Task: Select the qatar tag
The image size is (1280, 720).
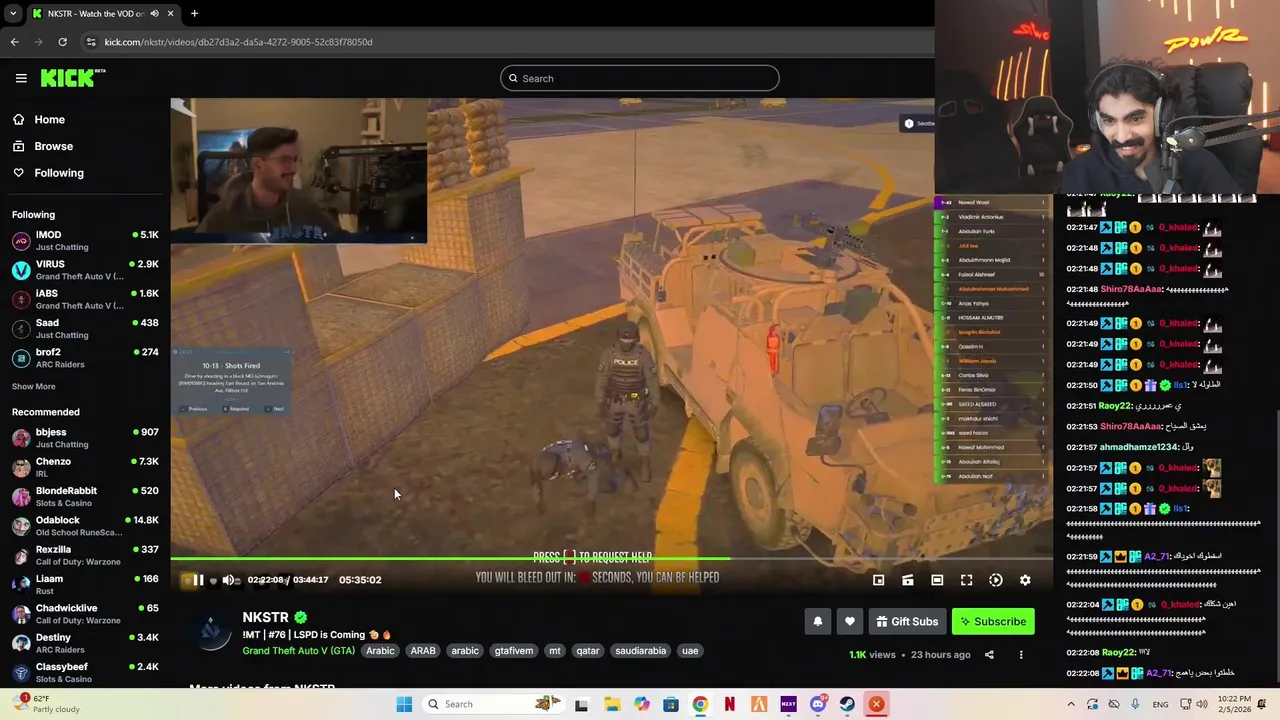Action: point(588,651)
